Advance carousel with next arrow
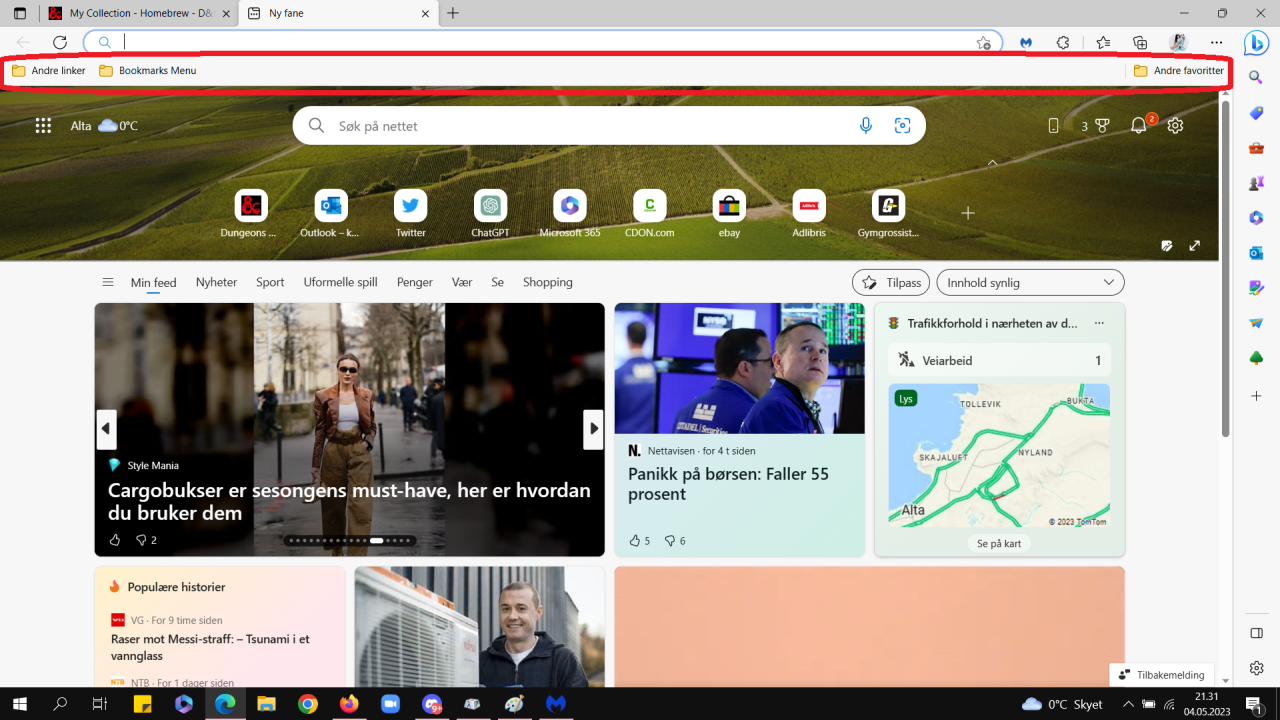This screenshot has height=720, width=1280. tap(593, 429)
